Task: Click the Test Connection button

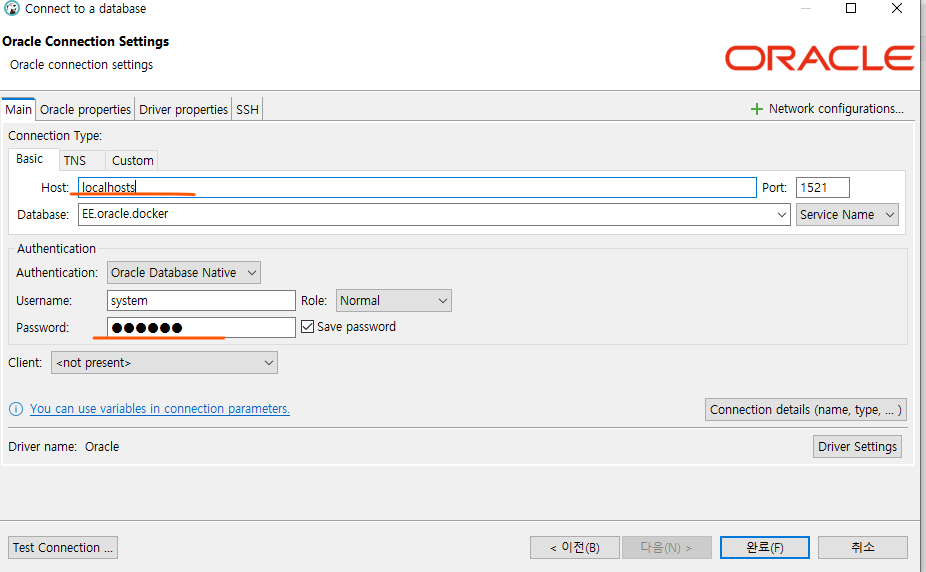Action: pyautogui.click(x=63, y=547)
